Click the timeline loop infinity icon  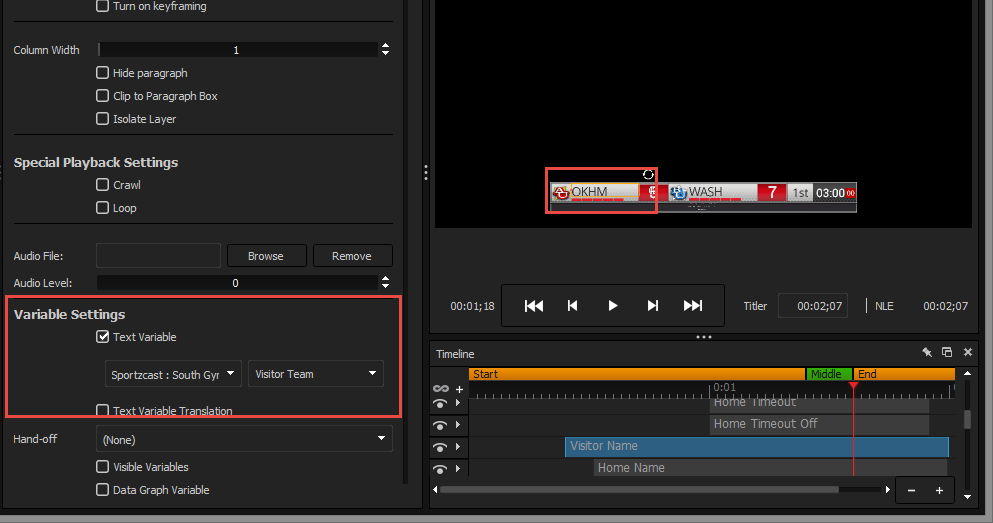[440, 388]
